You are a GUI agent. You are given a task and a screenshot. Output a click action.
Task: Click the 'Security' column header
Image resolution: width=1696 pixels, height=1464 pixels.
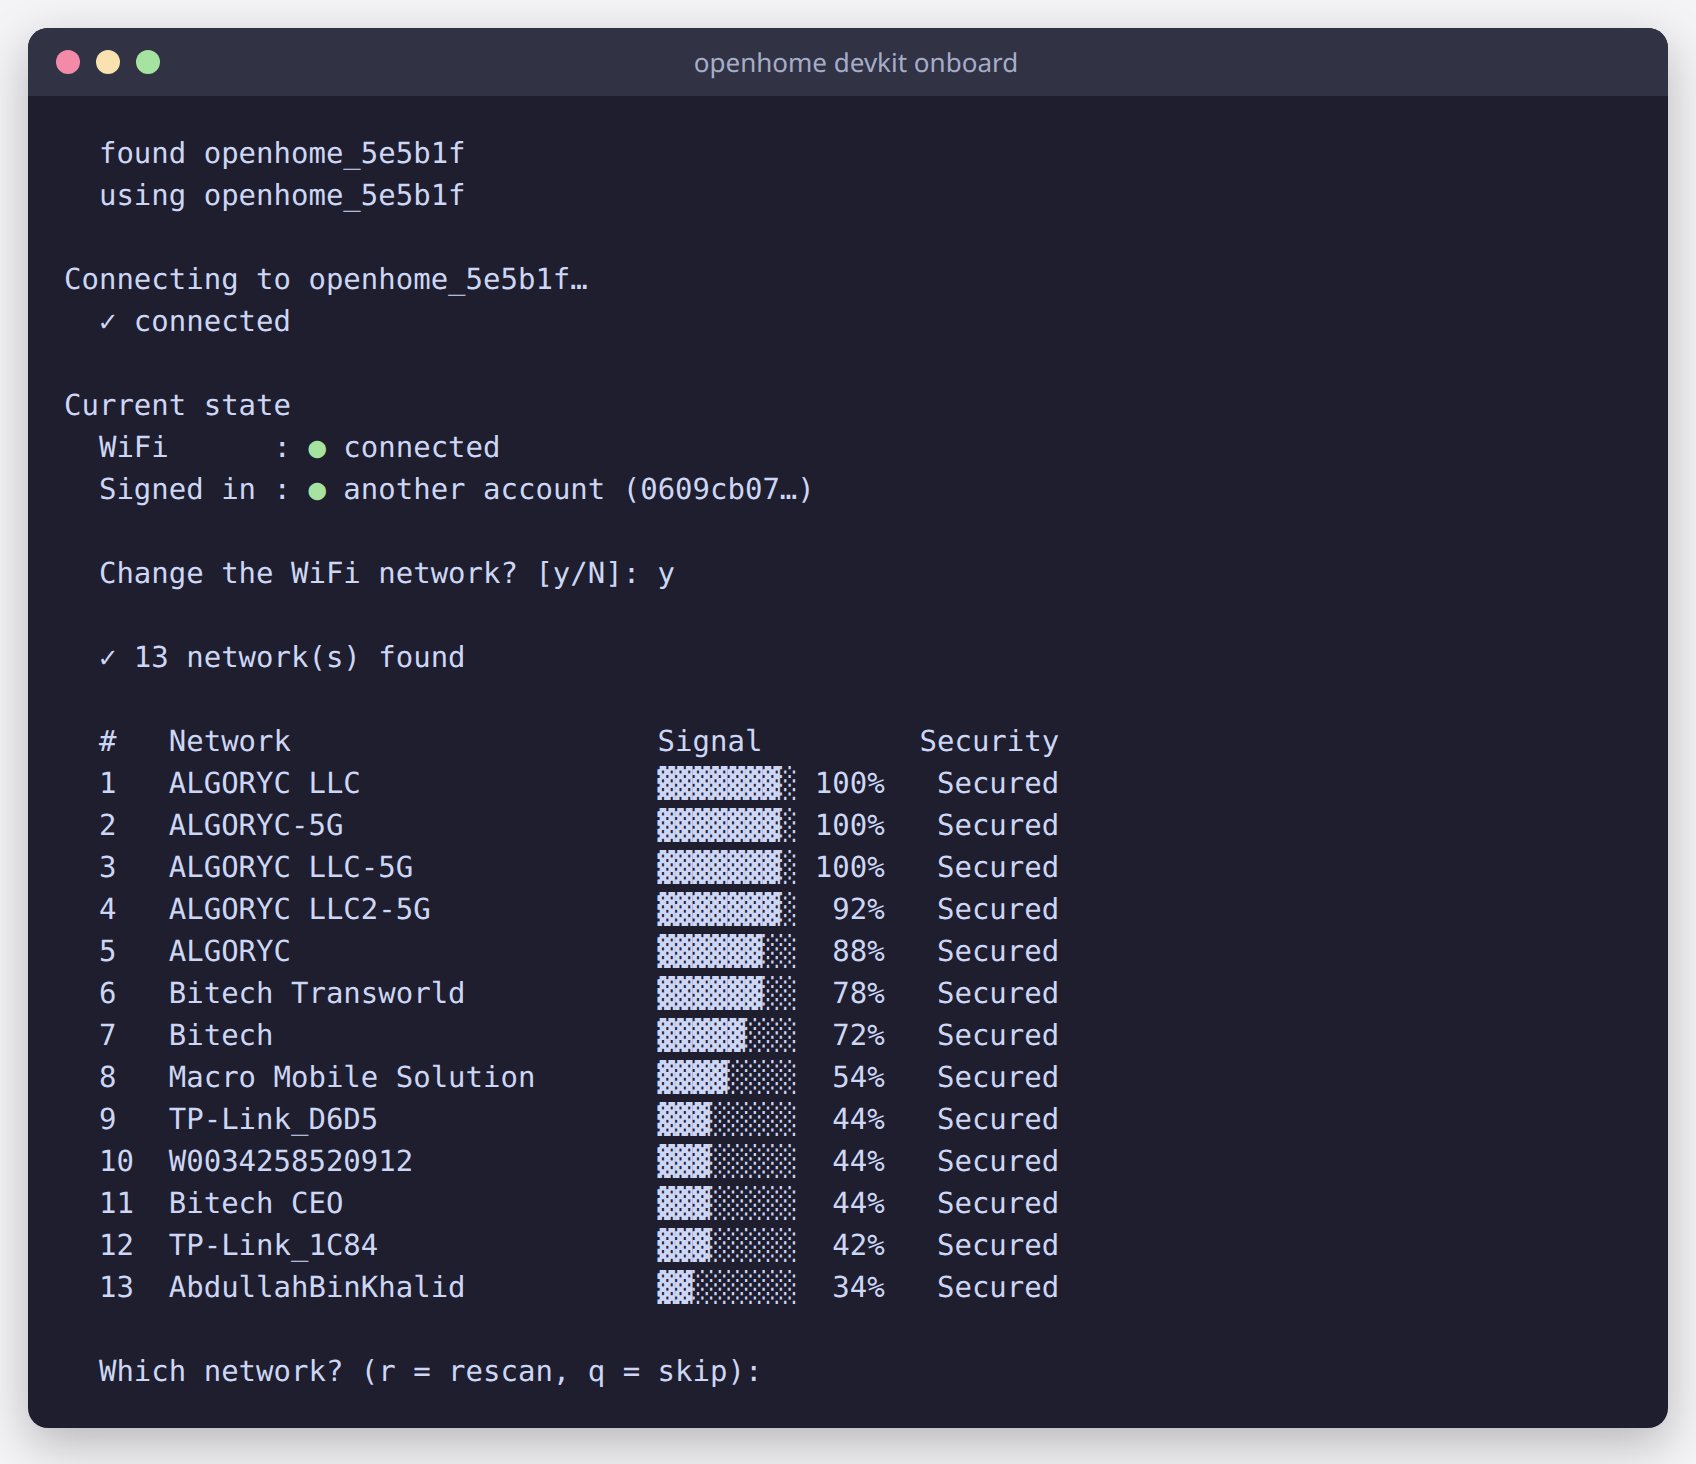989,741
